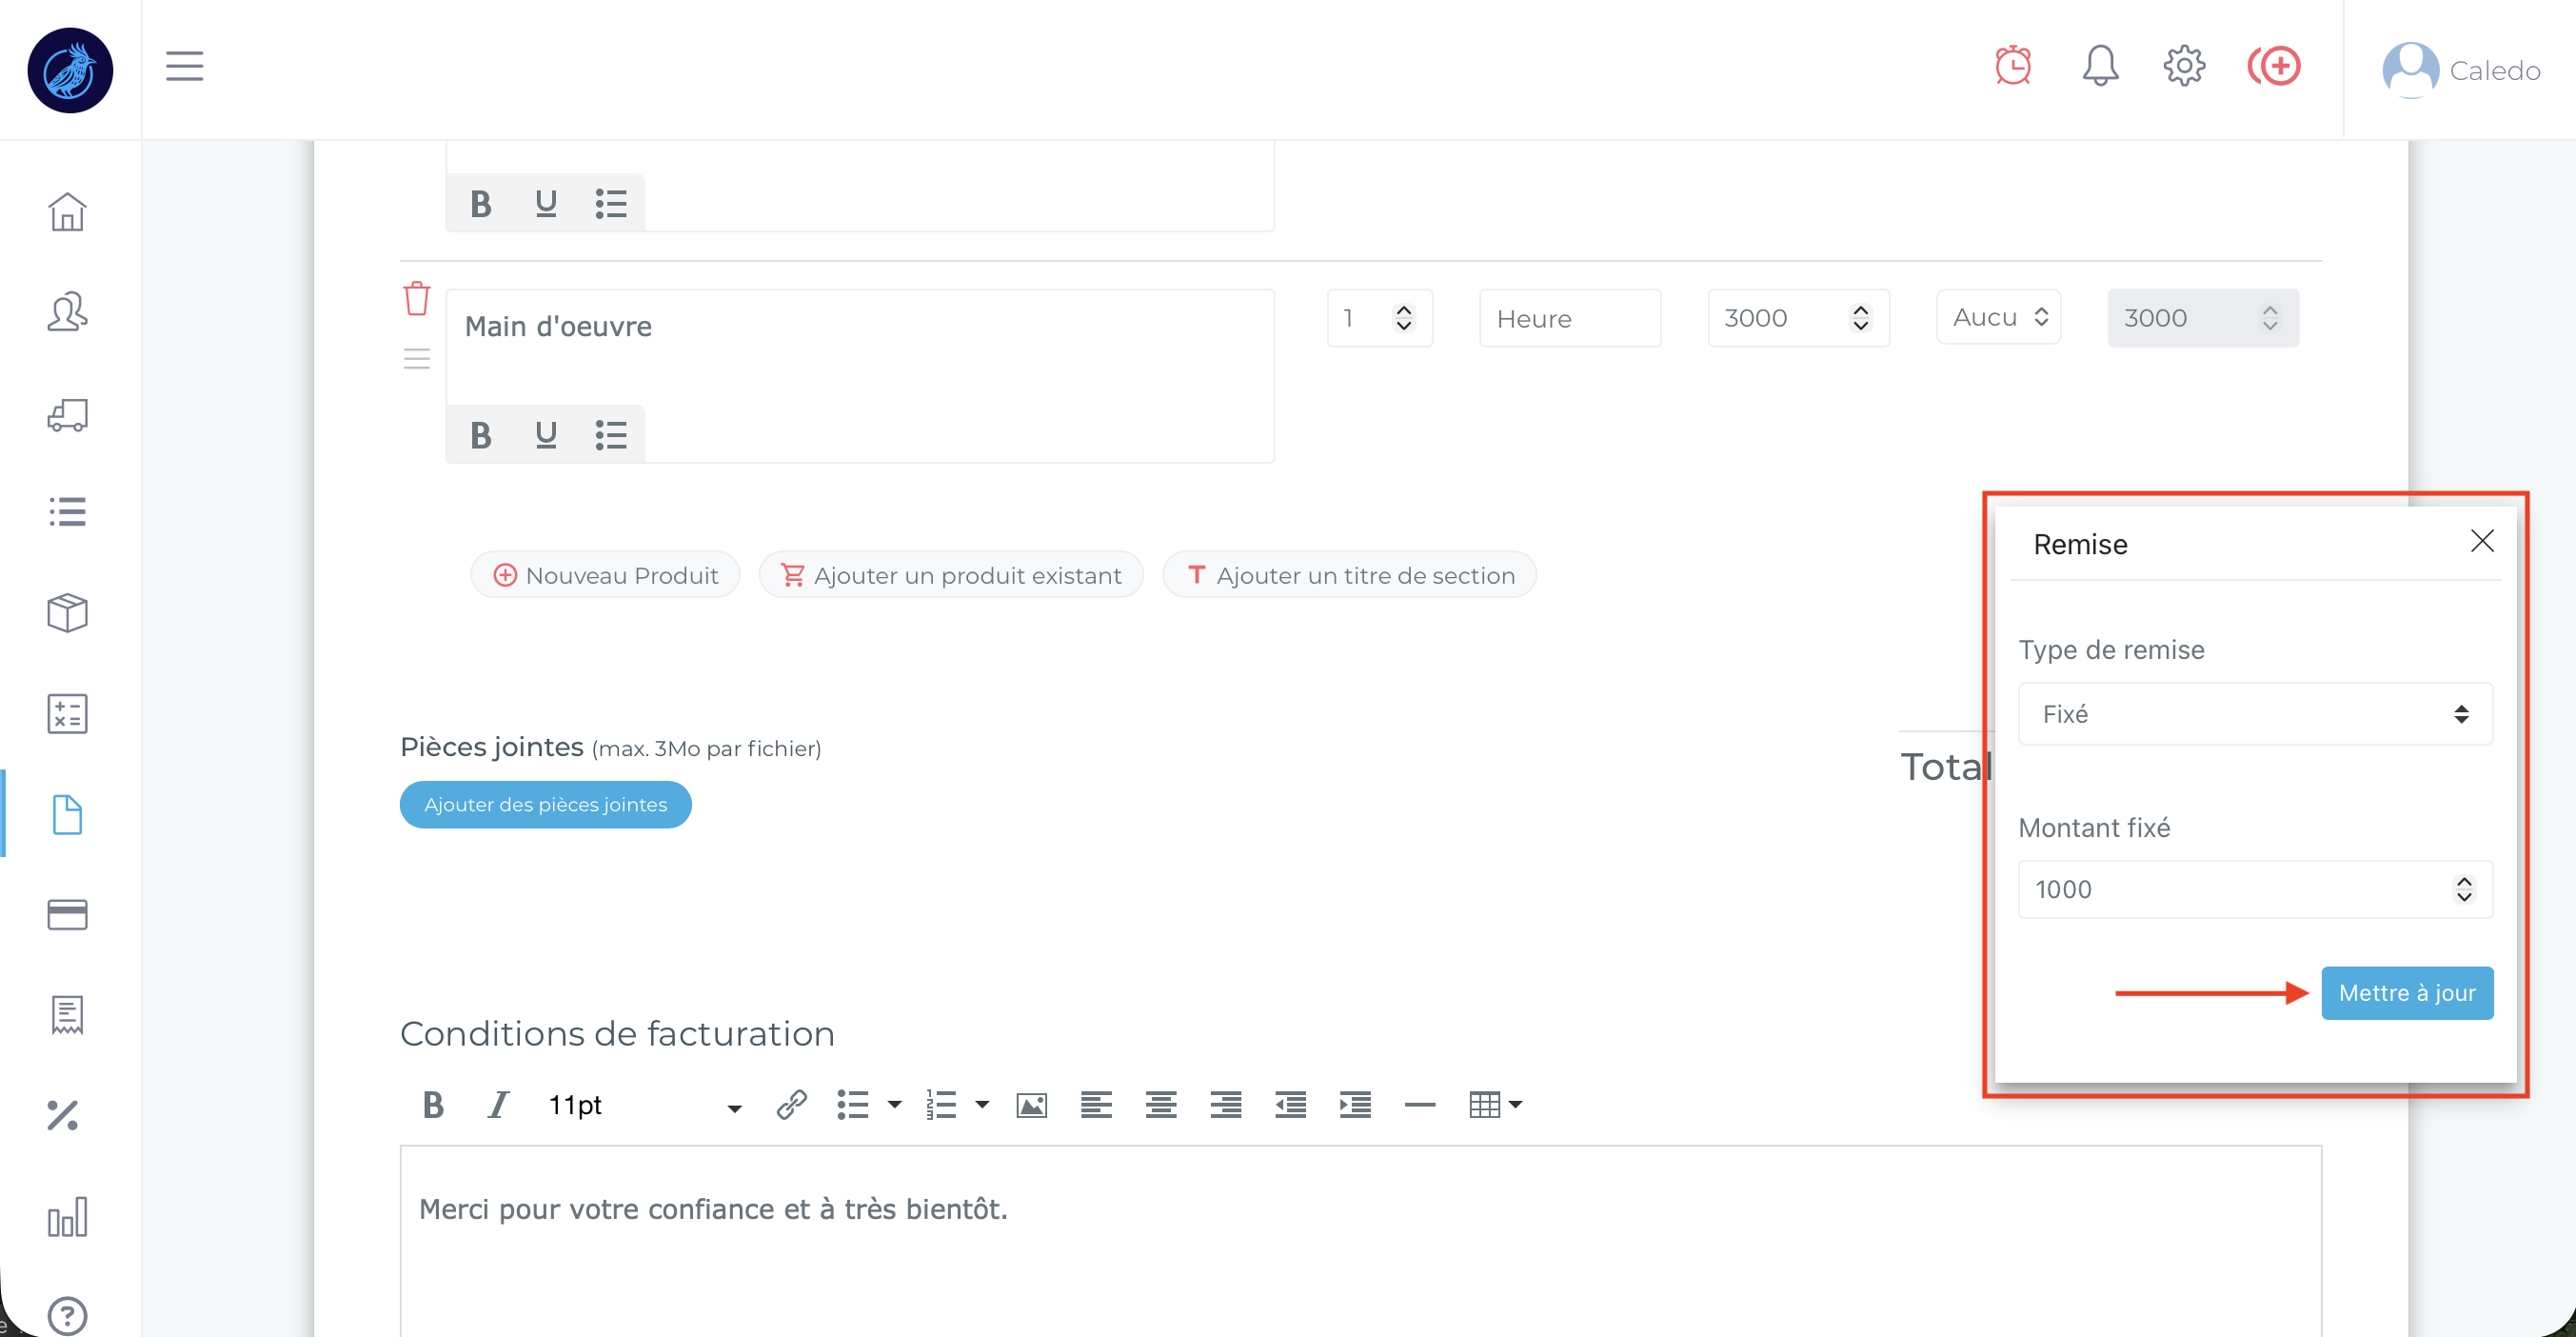Open the settings gear icon
This screenshot has height=1337, width=2576.
2184,66
